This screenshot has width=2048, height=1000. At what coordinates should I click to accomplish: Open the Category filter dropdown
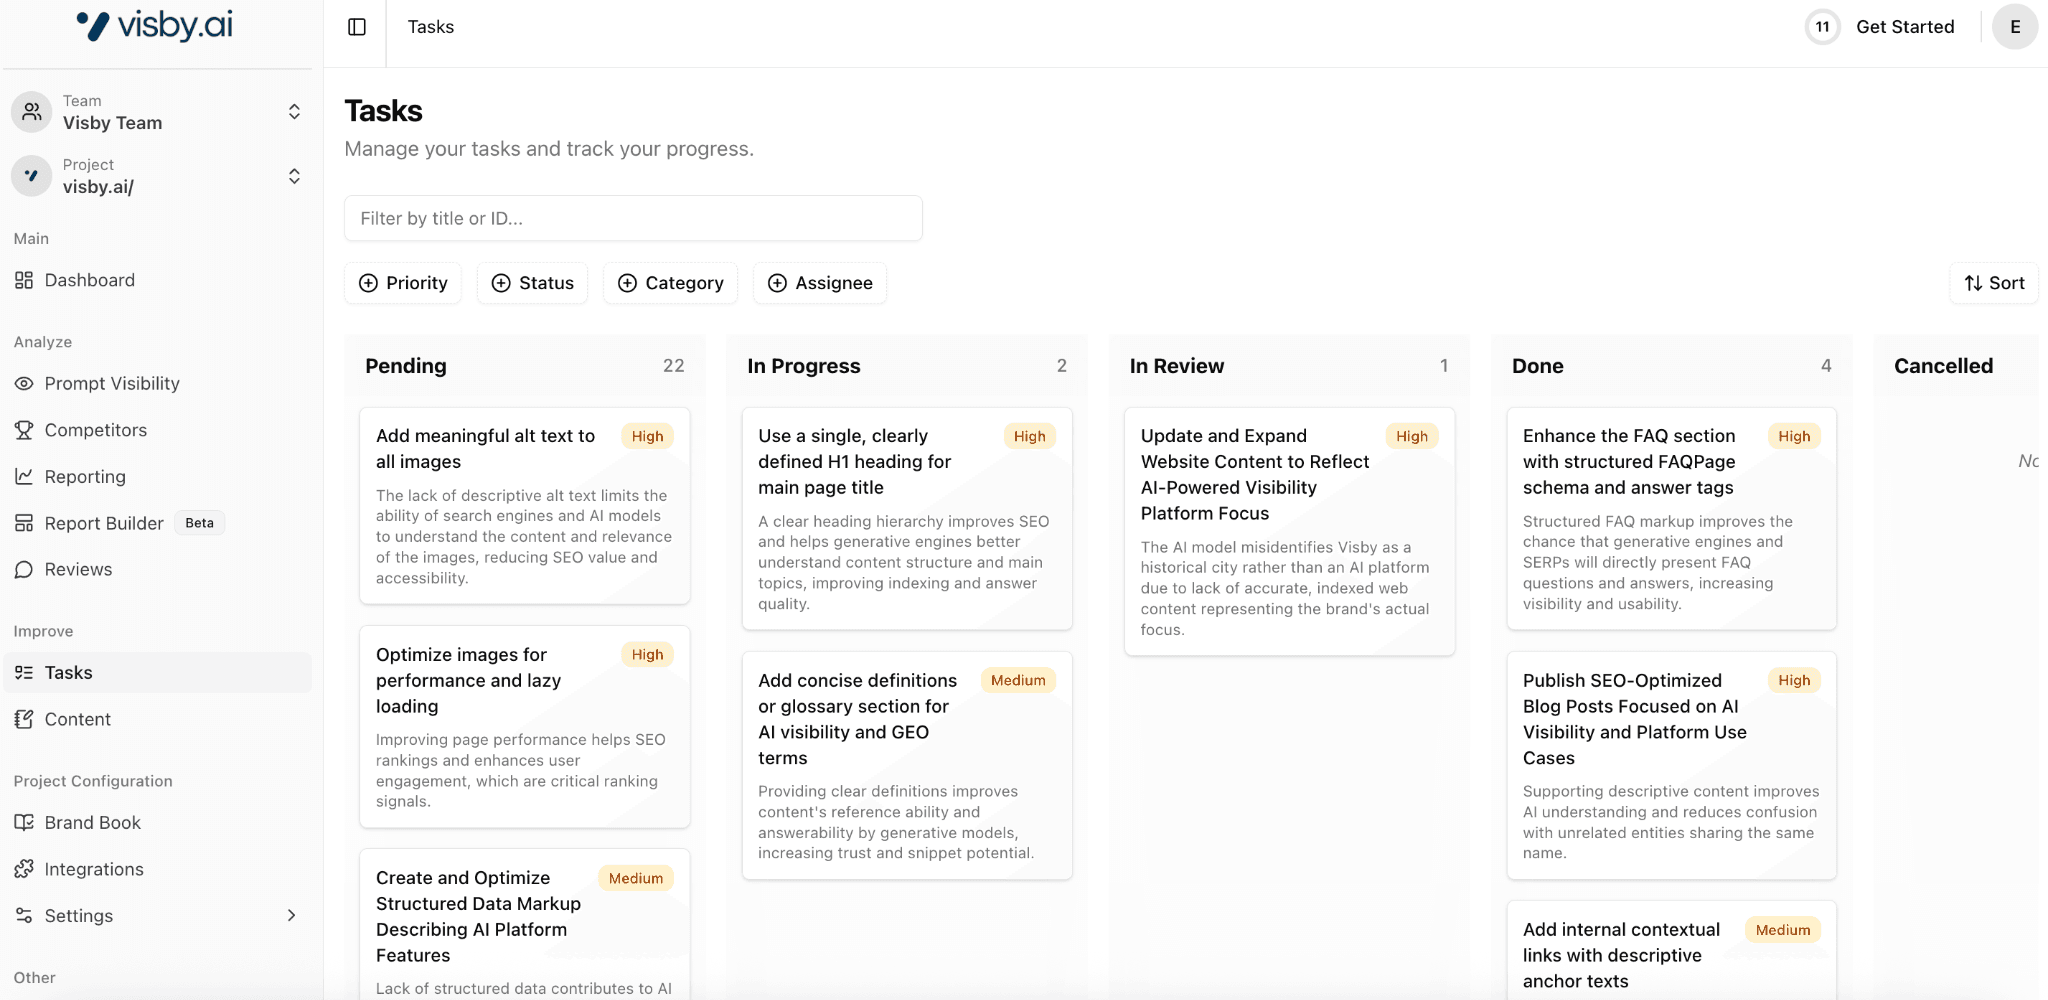(670, 283)
